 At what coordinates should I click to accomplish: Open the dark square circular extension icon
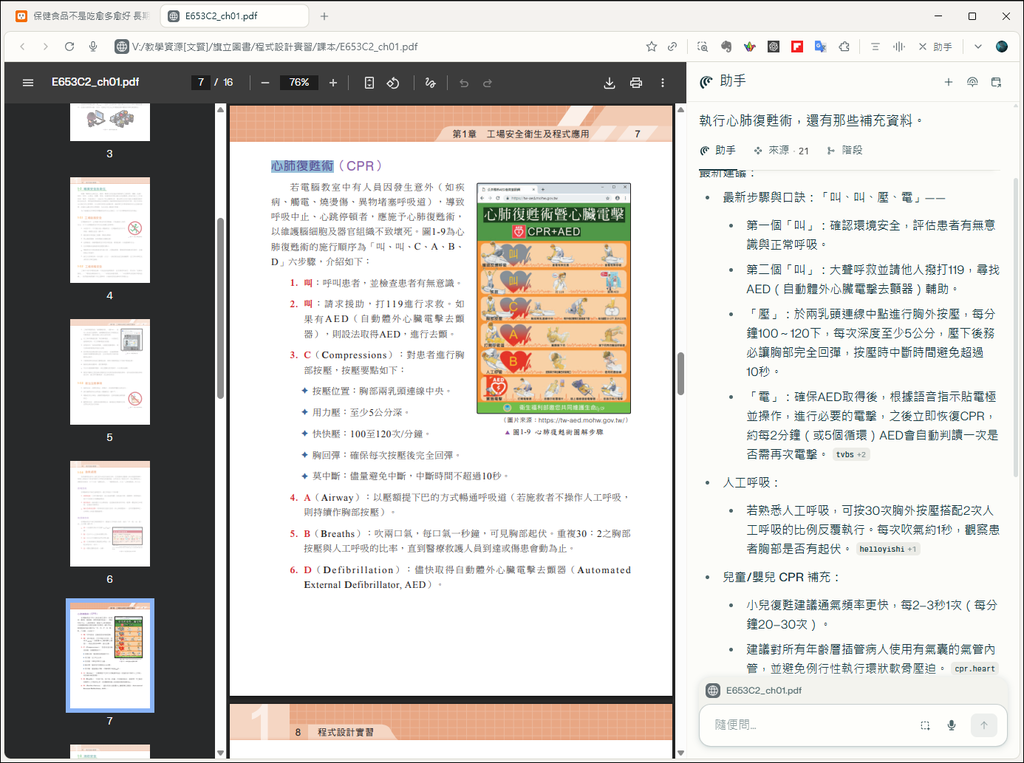click(773, 46)
